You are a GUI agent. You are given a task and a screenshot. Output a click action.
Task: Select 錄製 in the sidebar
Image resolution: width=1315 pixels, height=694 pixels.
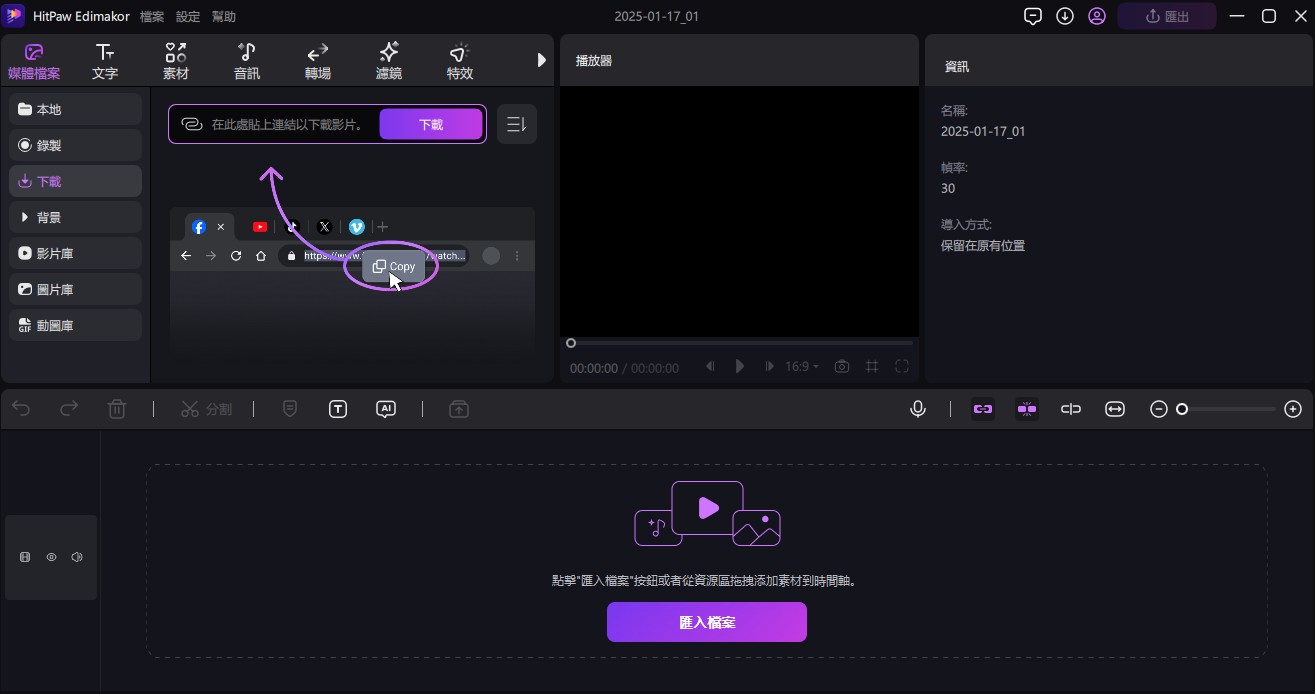[76, 145]
